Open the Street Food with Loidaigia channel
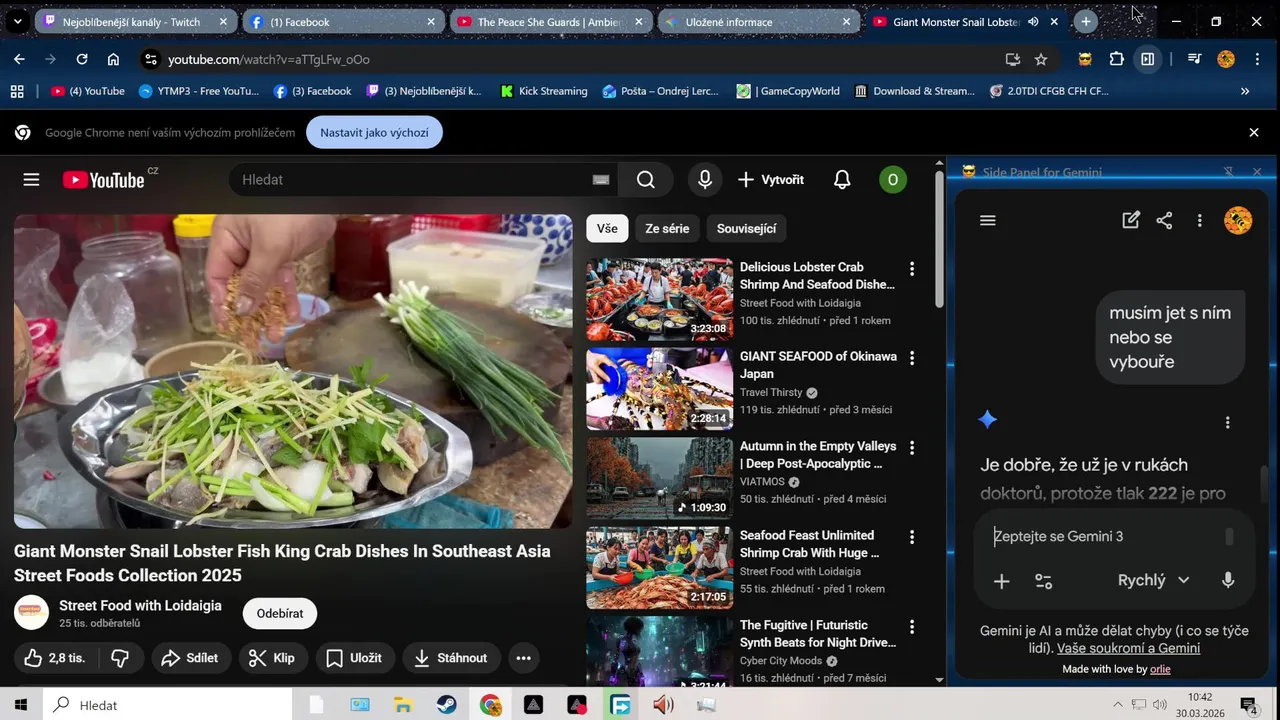 pyautogui.click(x=140, y=606)
